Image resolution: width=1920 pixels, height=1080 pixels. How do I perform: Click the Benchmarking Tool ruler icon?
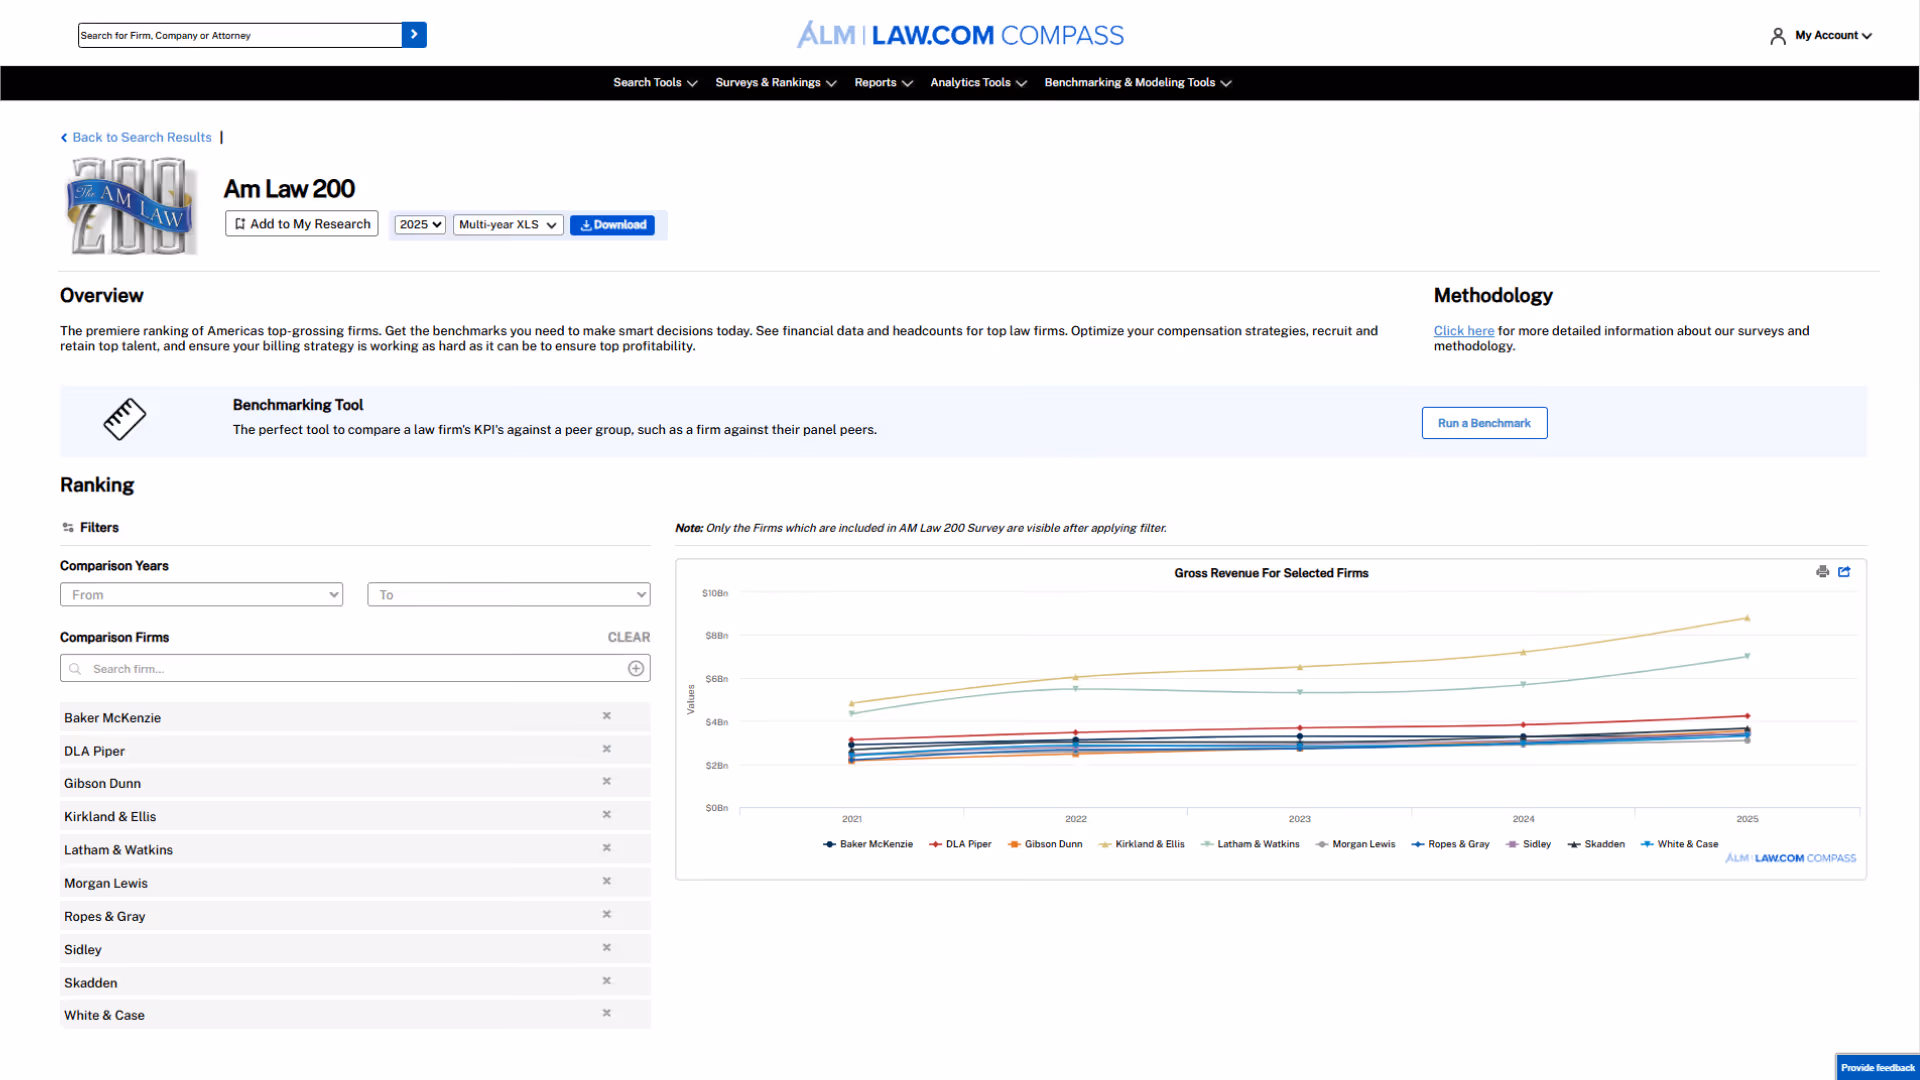click(x=124, y=419)
